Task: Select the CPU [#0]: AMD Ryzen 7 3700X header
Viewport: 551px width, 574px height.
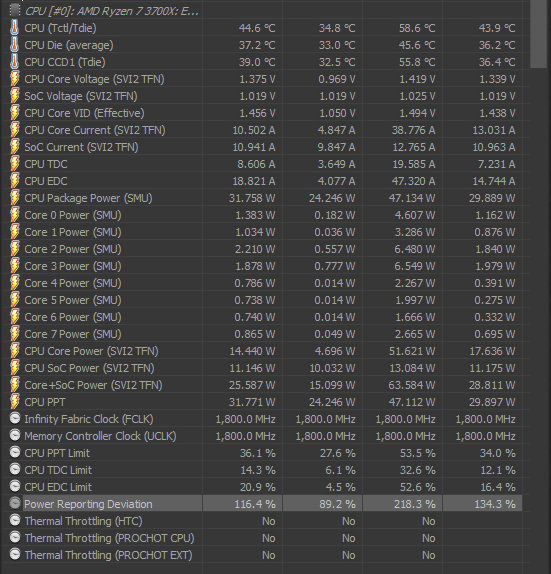Action: point(112,11)
